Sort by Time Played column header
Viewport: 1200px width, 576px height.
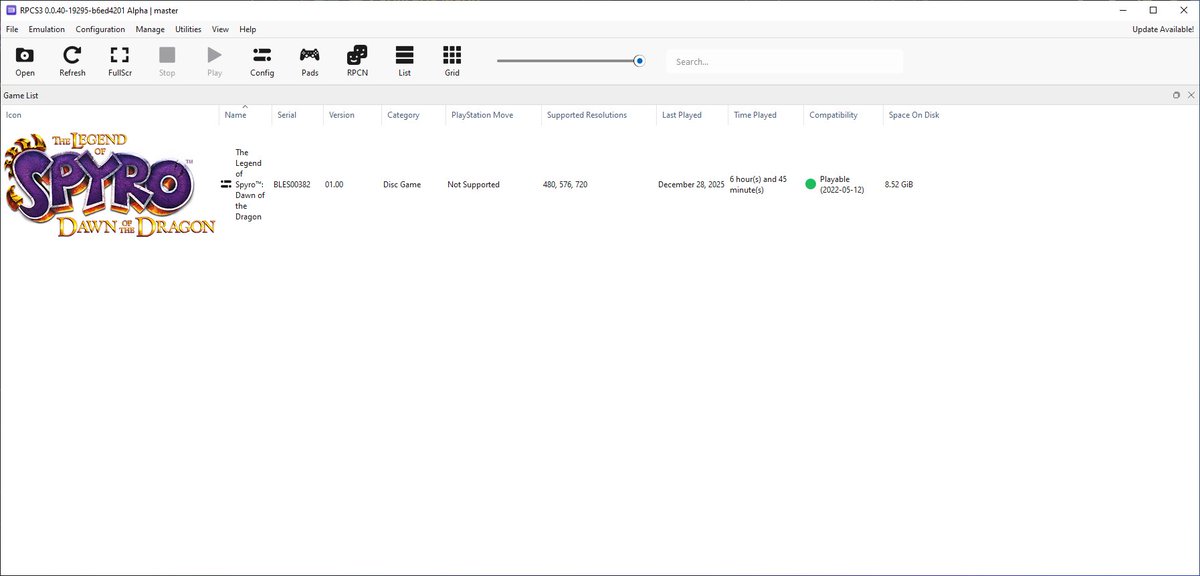point(766,115)
